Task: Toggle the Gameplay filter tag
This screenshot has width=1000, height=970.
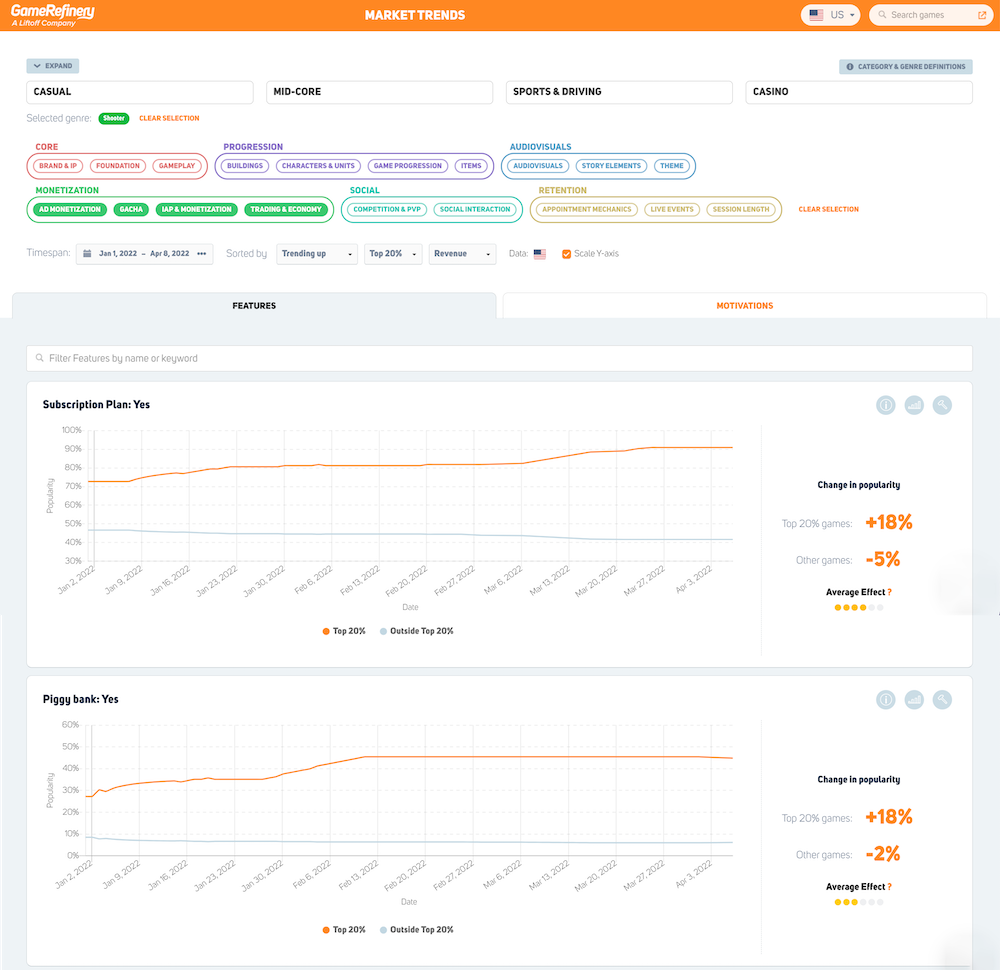Action: click(x=177, y=166)
